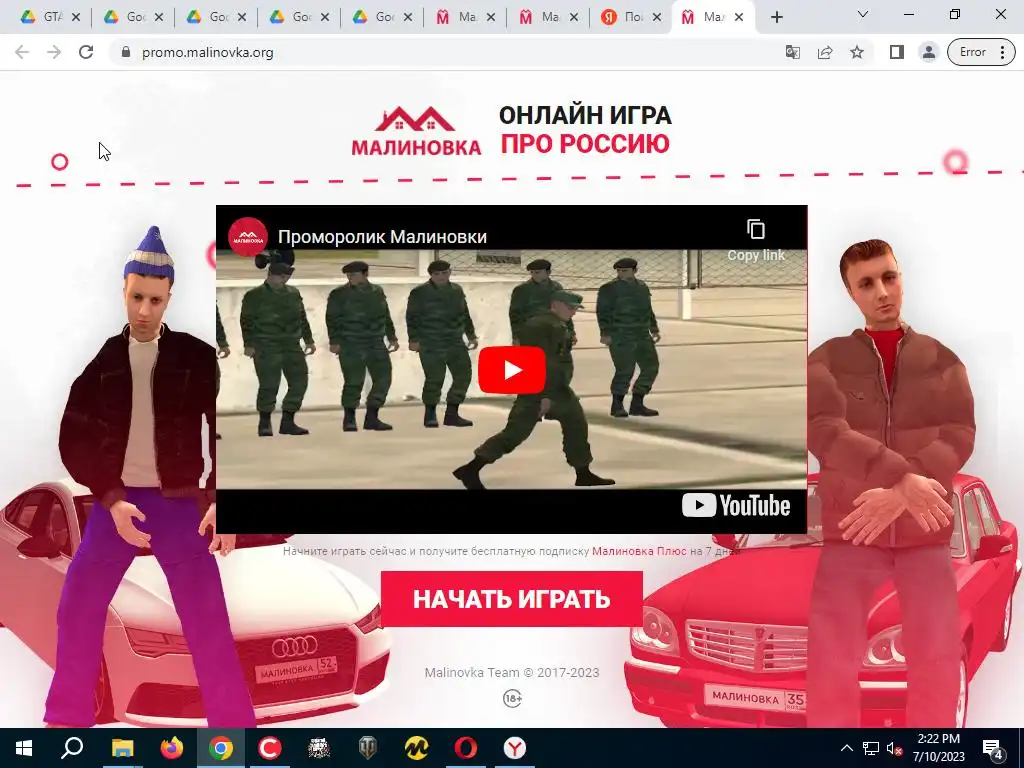Screen dimensions: 1024x768
Task: Open the yellow M app on taskbar
Action: click(417, 748)
